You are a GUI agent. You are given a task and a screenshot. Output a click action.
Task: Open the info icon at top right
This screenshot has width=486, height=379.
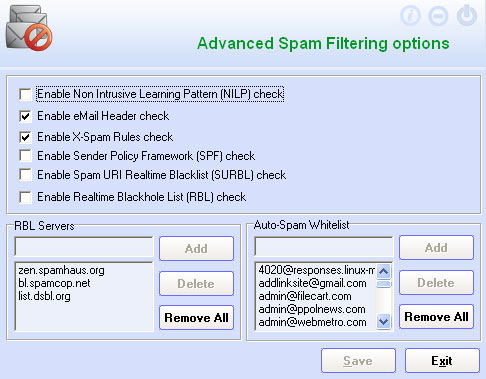click(x=410, y=16)
